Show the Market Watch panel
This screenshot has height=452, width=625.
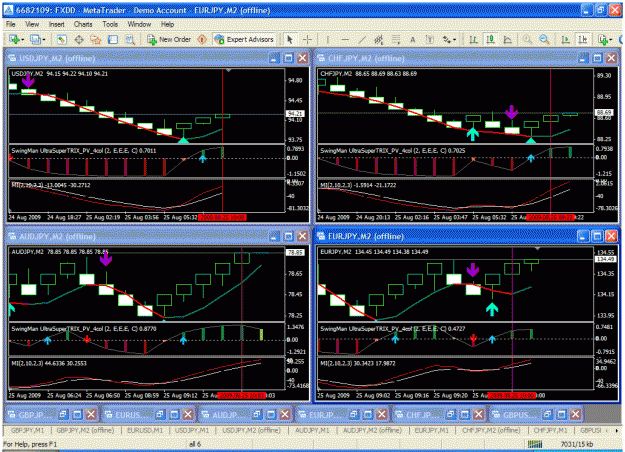(61, 39)
